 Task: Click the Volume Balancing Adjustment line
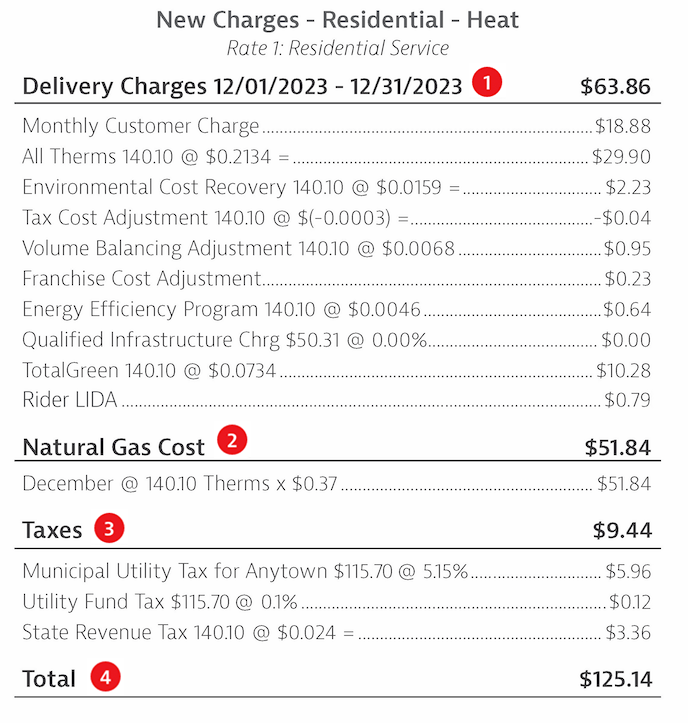(337, 248)
